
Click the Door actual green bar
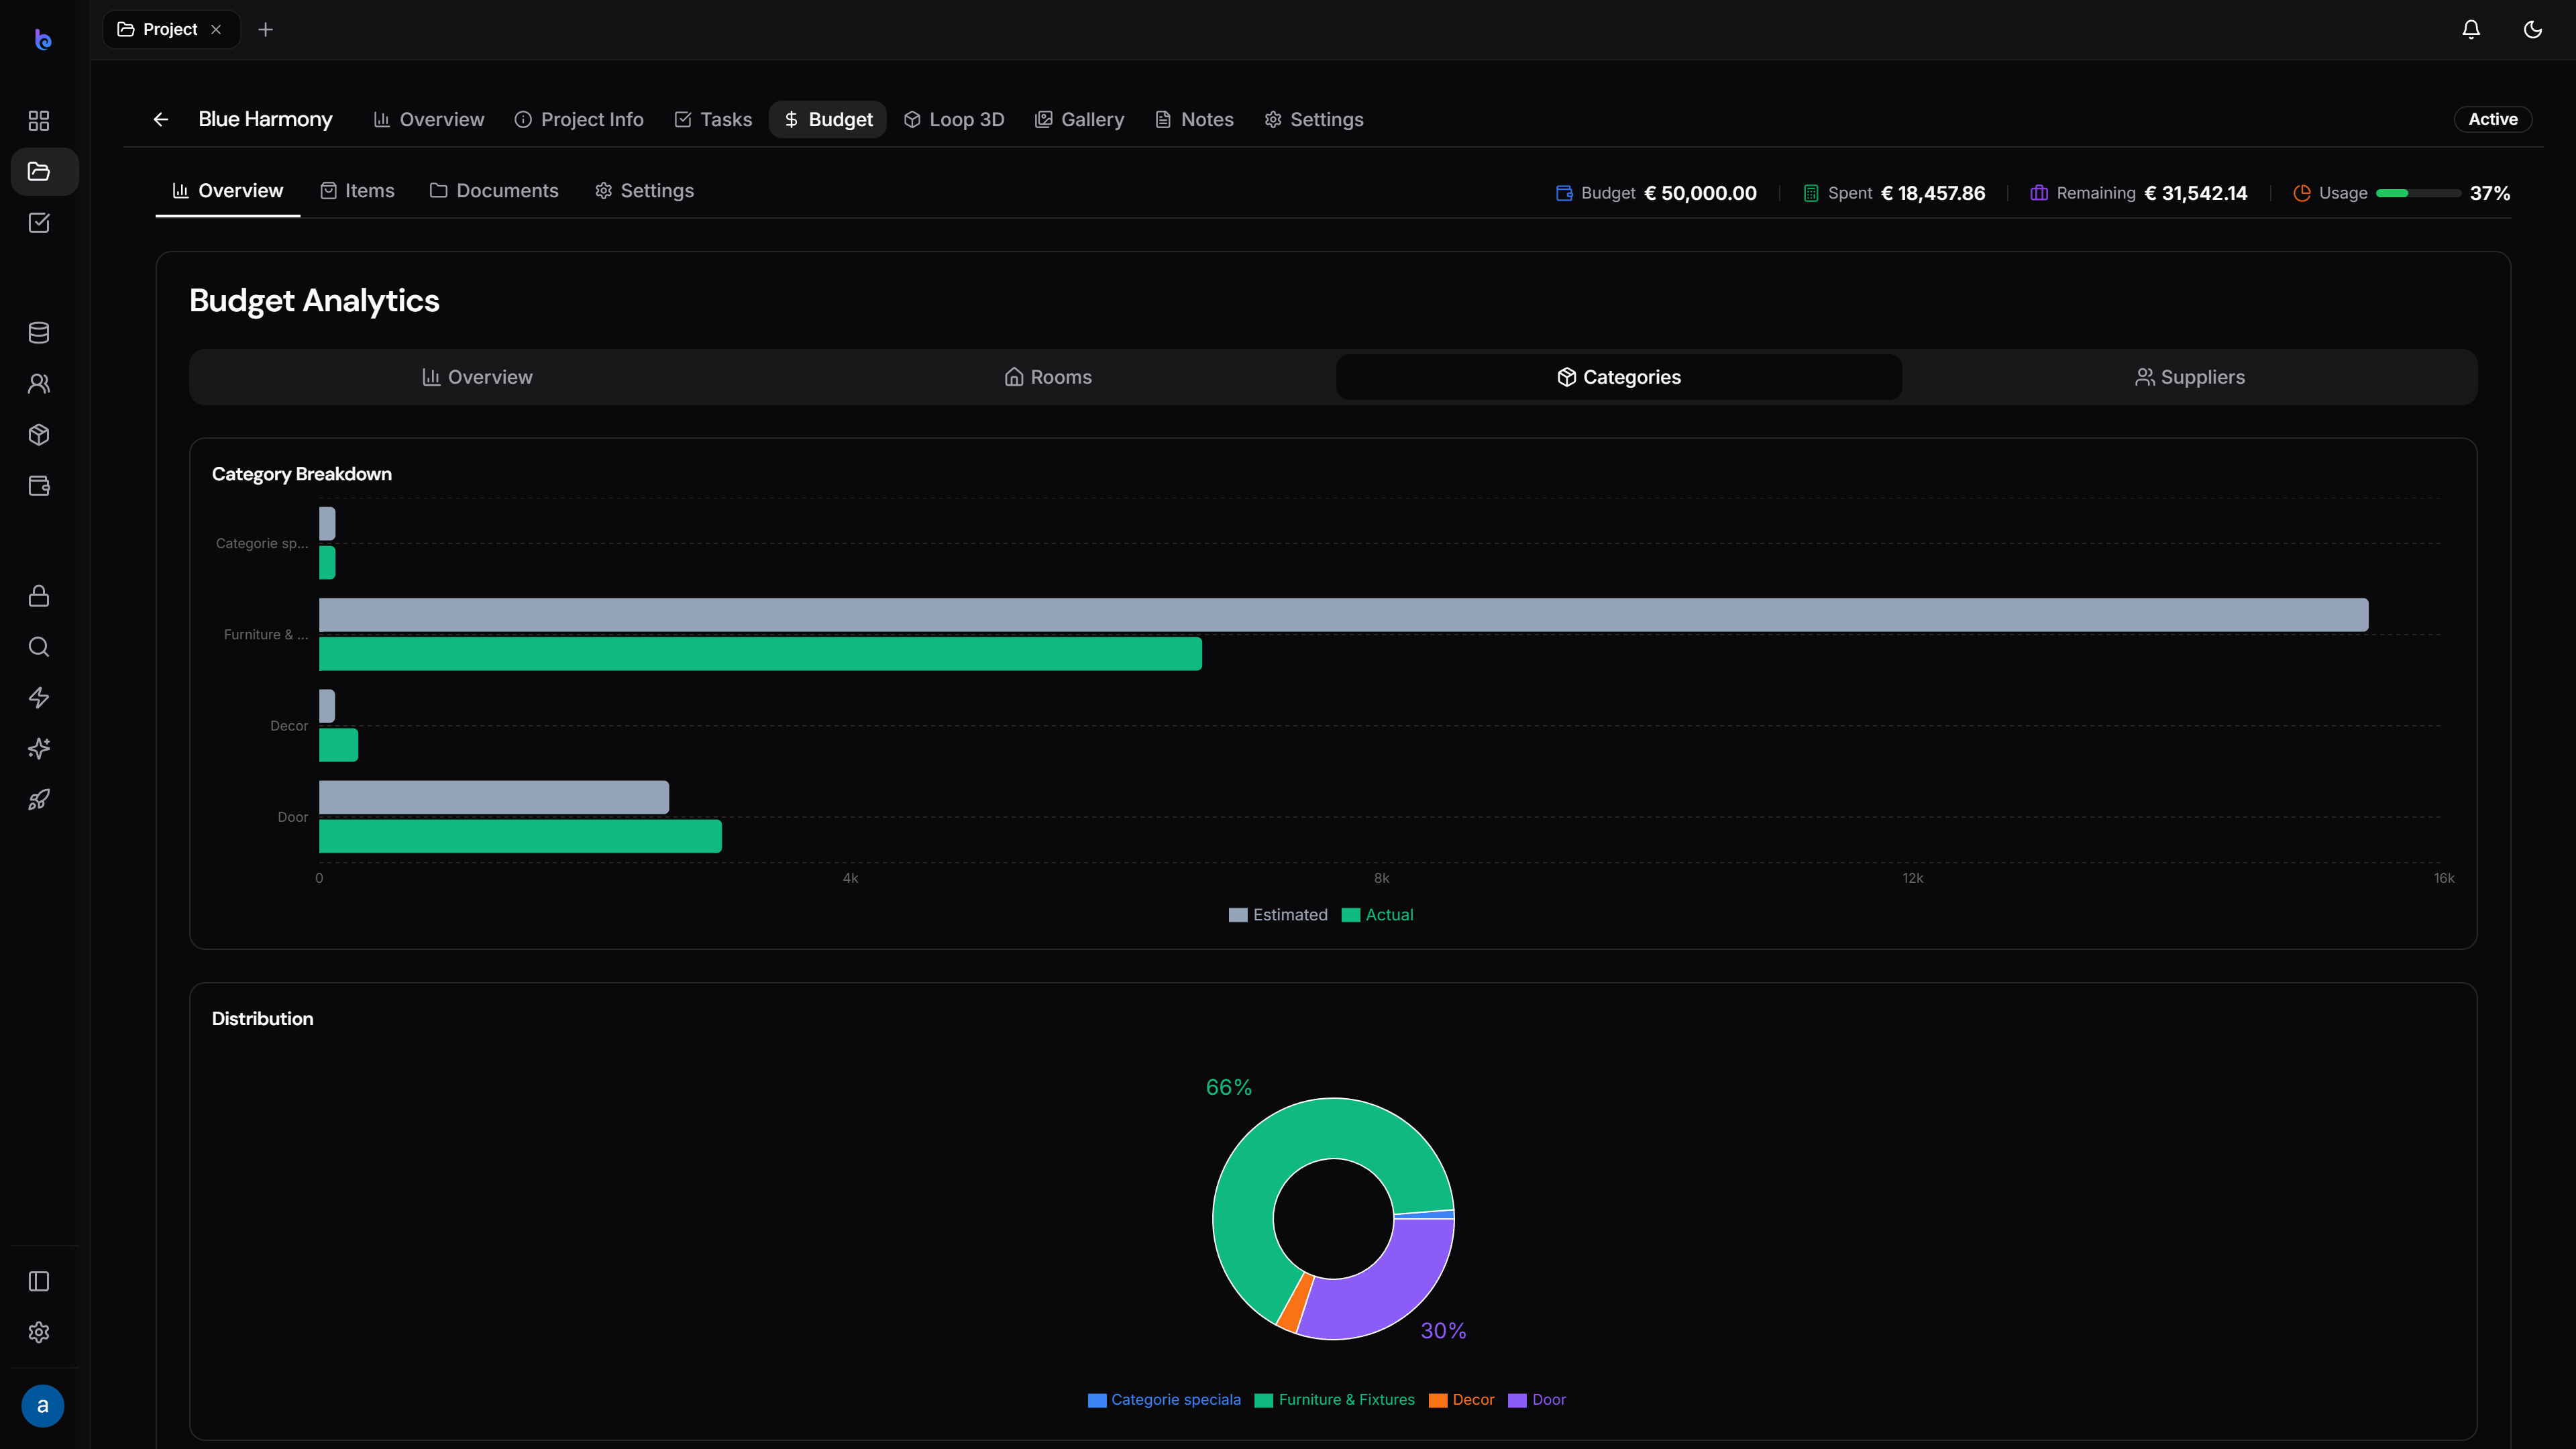(x=520, y=836)
